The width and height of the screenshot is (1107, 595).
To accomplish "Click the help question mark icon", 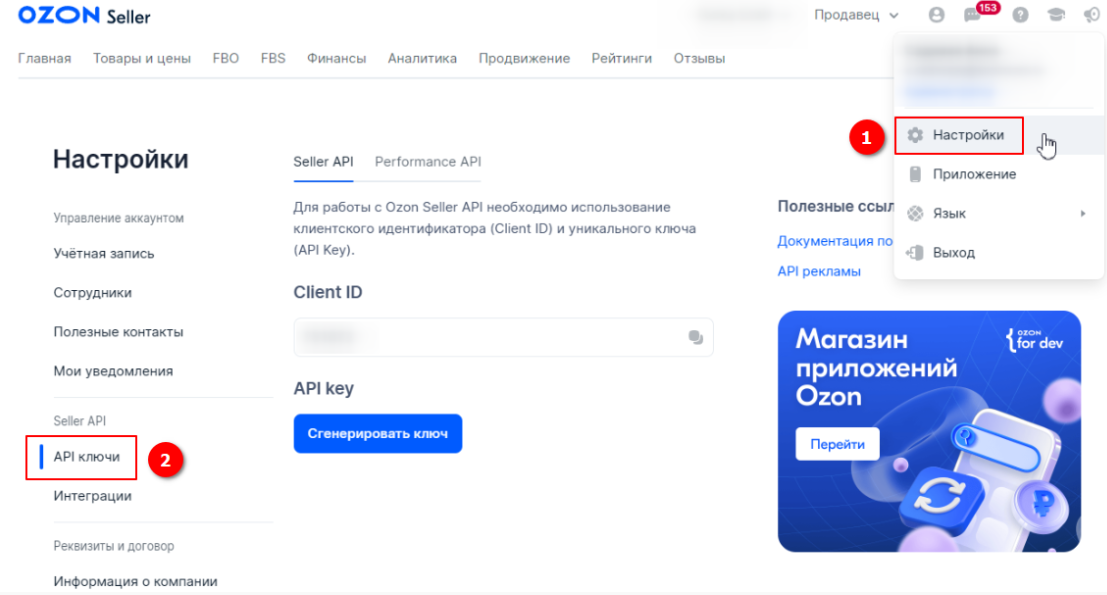I will tap(1020, 15).
